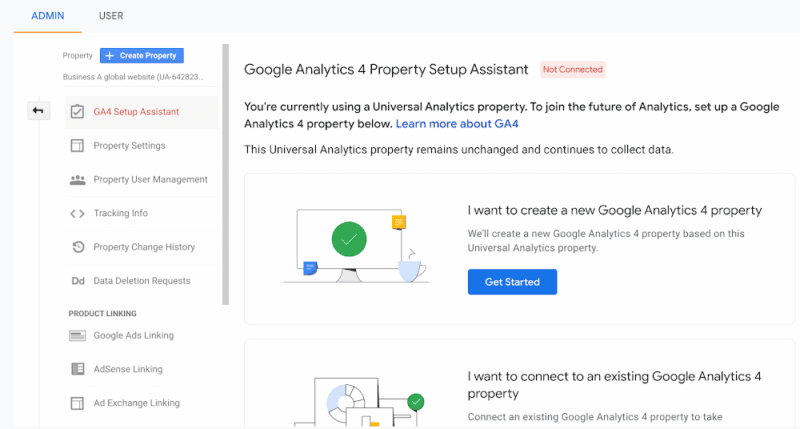The height and width of the screenshot is (429, 800).
Task: Open the Learn more about GA4 link
Action: (457, 124)
